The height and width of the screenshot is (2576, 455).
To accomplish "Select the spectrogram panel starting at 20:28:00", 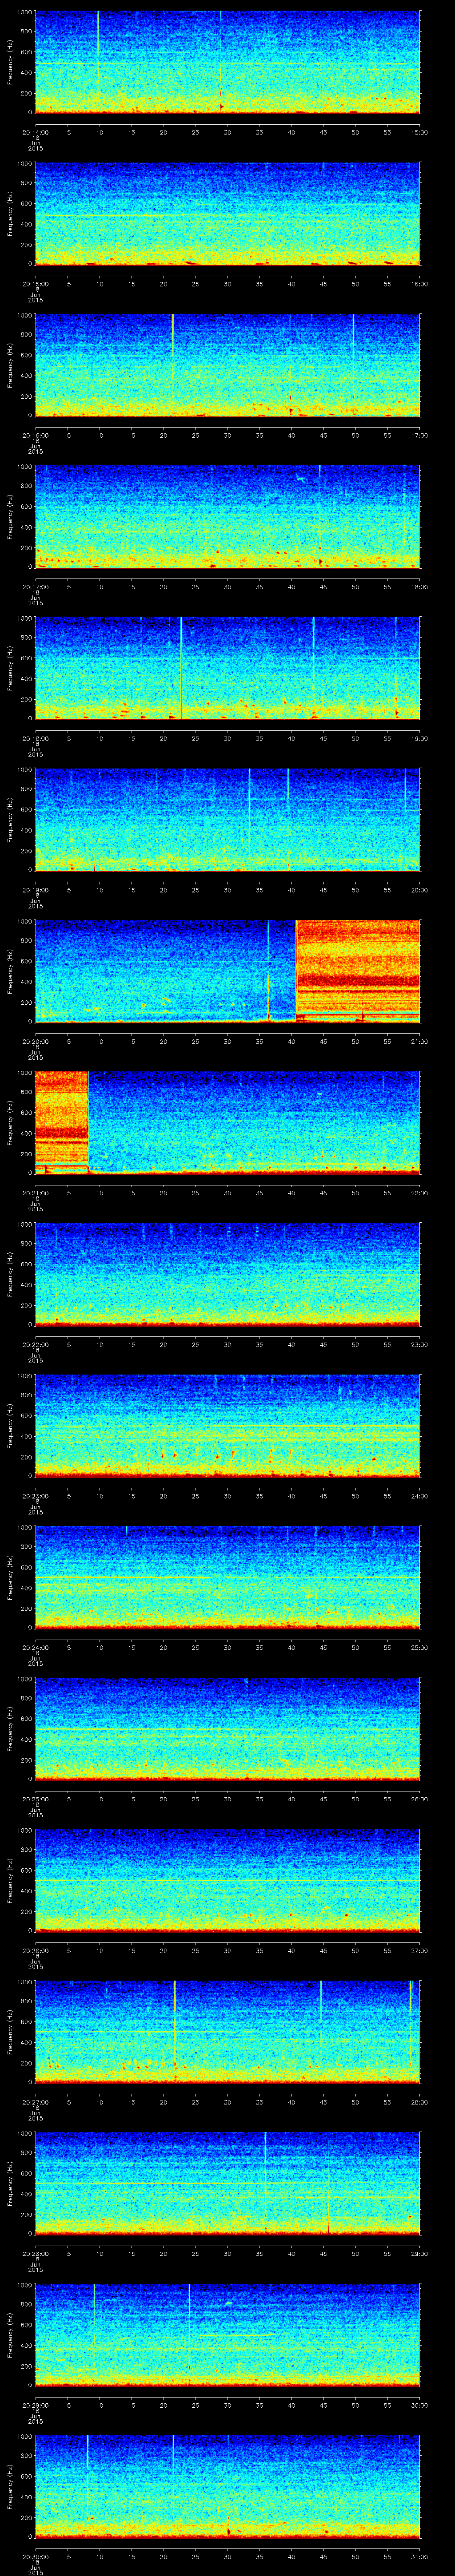I will pyautogui.click(x=227, y=2183).
